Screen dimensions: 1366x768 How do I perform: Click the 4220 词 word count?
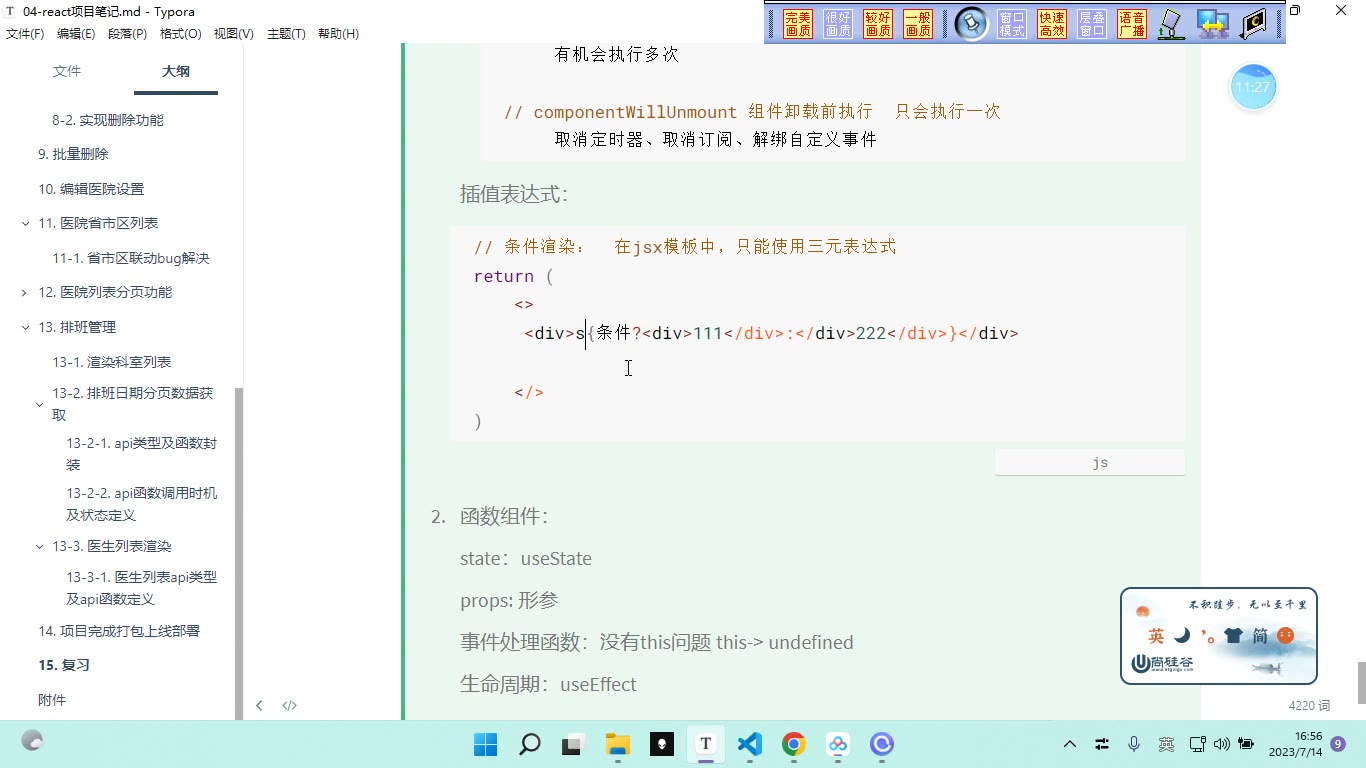click(x=1309, y=706)
